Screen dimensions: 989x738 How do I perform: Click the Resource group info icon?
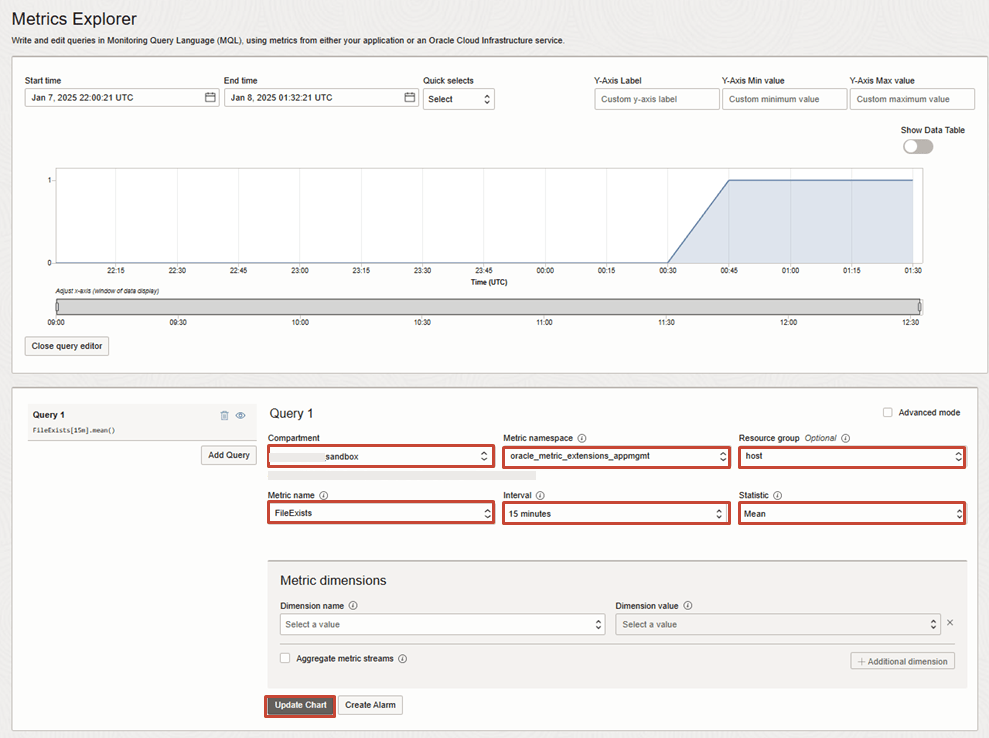(x=846, y=438)
